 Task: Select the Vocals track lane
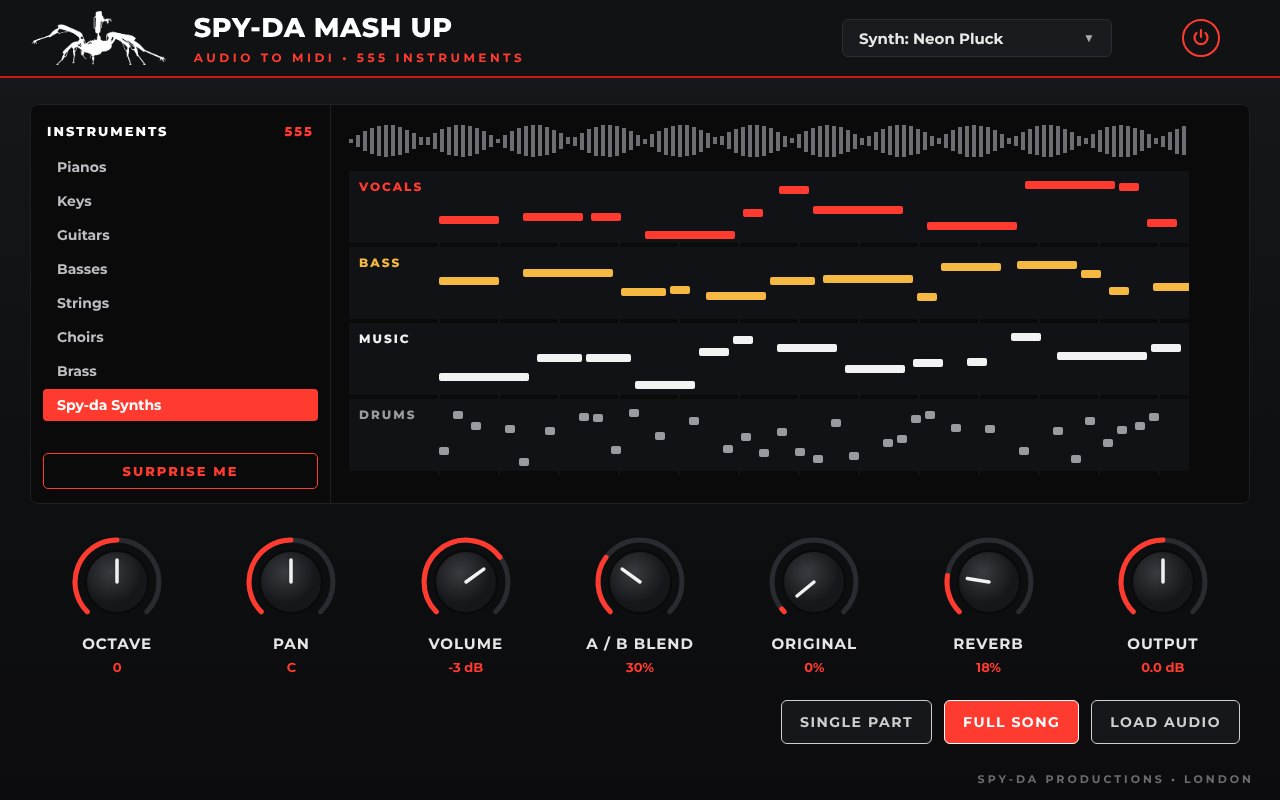(x=769, y=207)
